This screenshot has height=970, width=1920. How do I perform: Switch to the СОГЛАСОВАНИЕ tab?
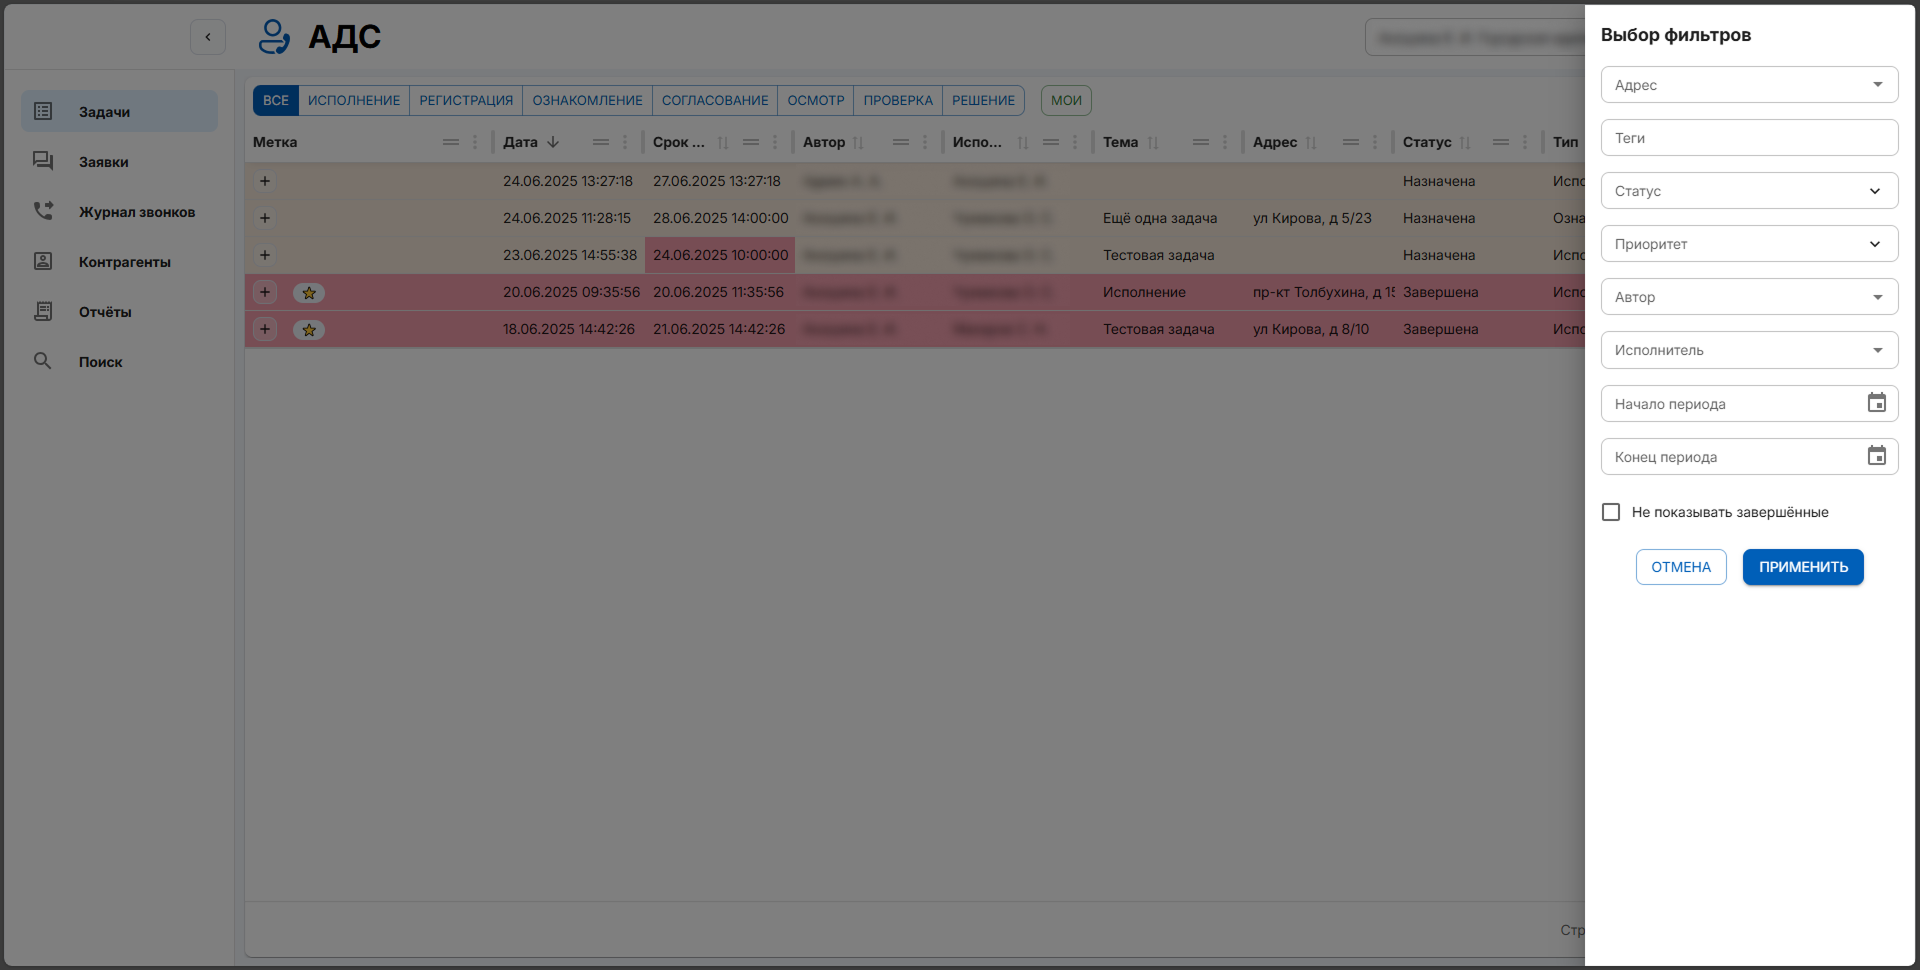[x=715, y=100]
